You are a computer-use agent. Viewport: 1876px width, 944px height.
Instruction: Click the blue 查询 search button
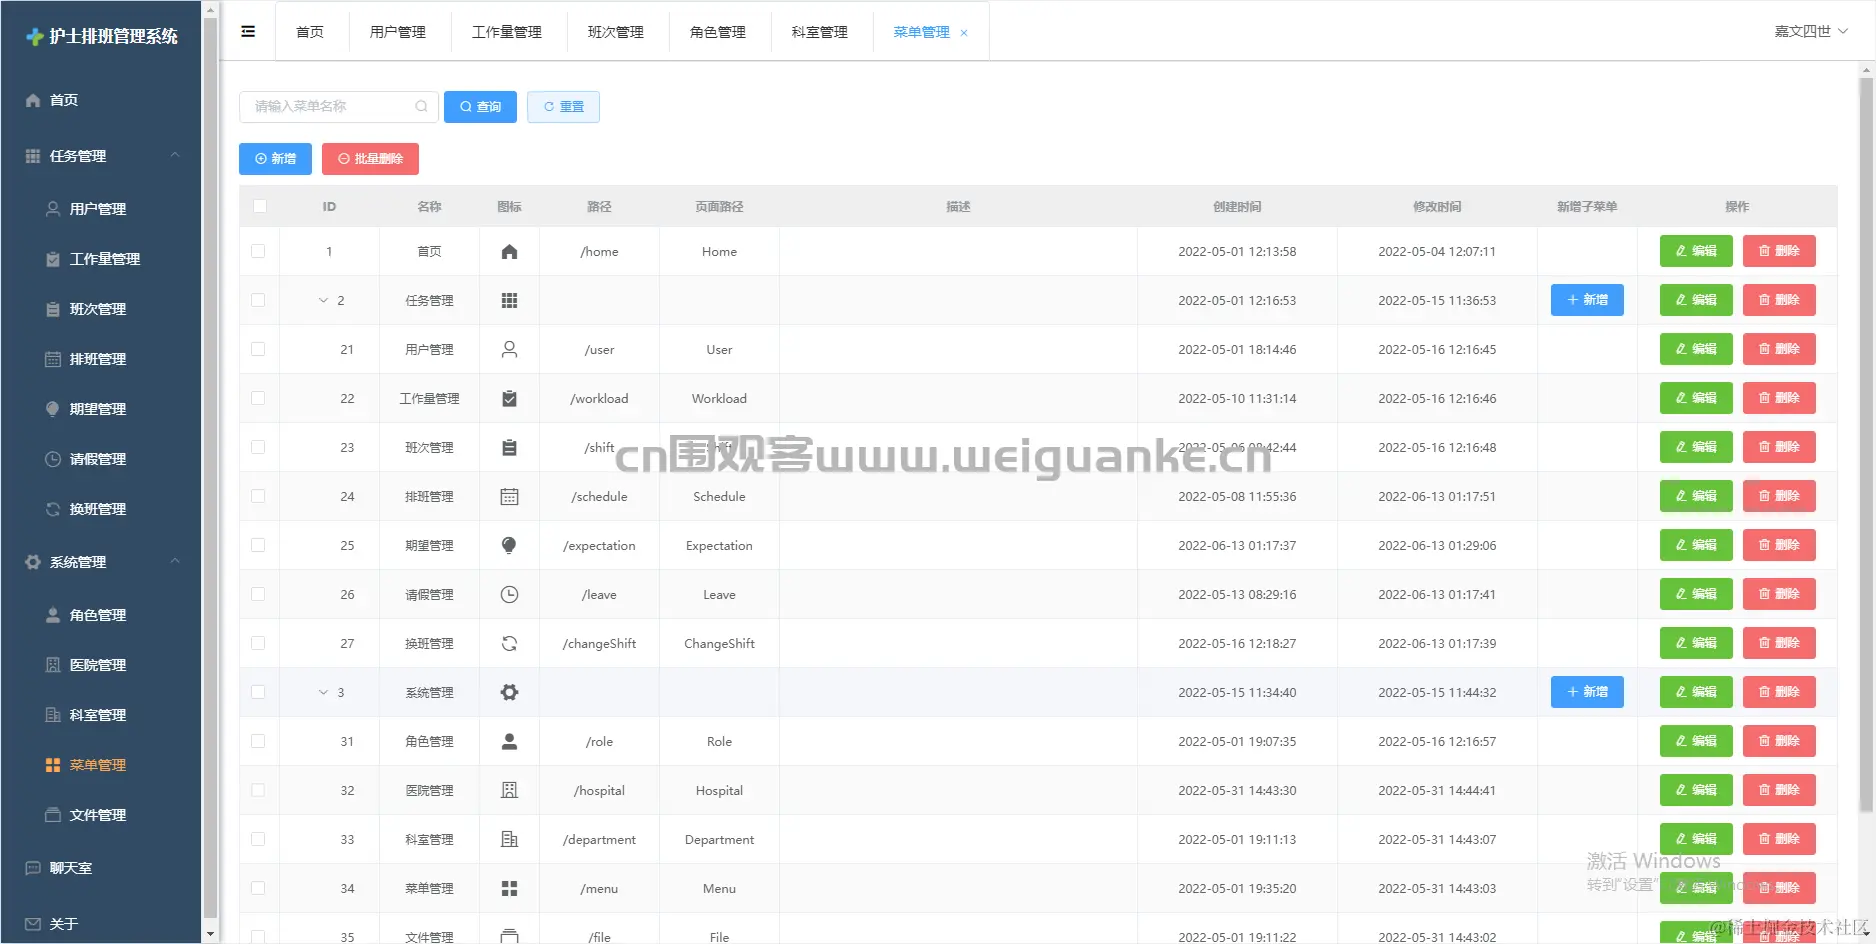coord(480,107)
